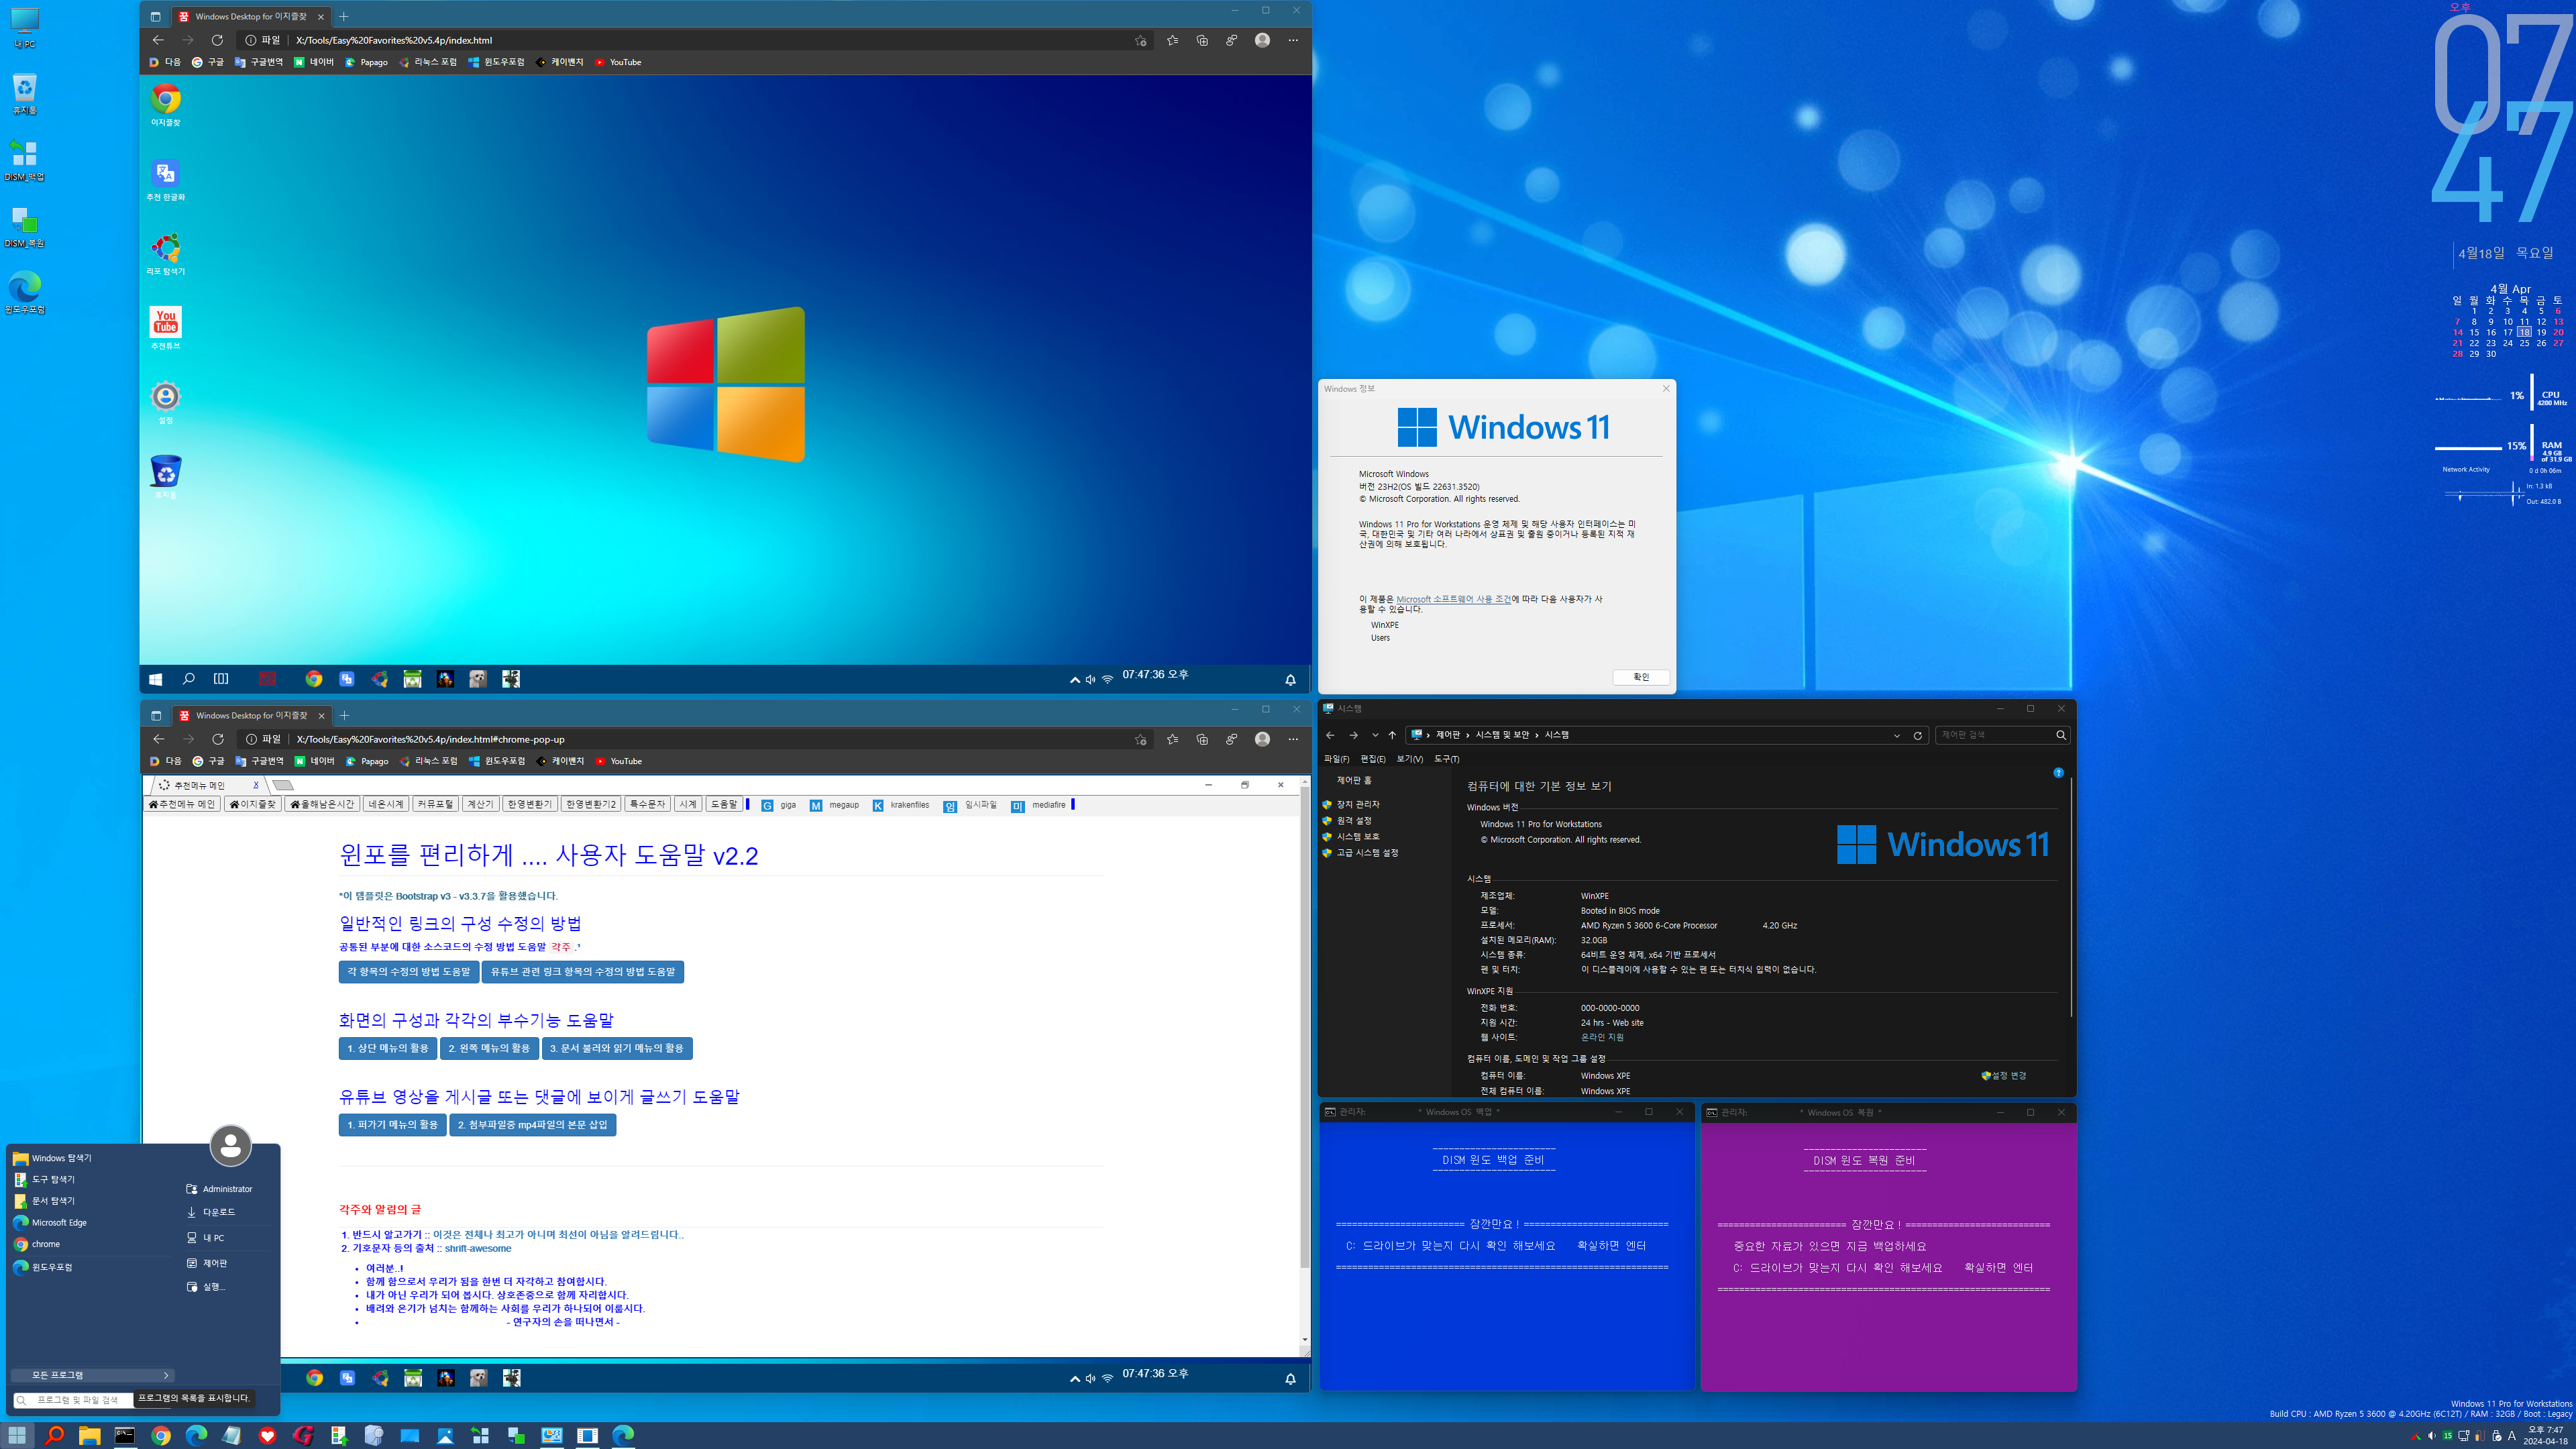Open the Microsoft 소프트웨어 사용 조건 link
Image resolution: width=2576 pixels, height=1449 pixels.
[1453, 599]
